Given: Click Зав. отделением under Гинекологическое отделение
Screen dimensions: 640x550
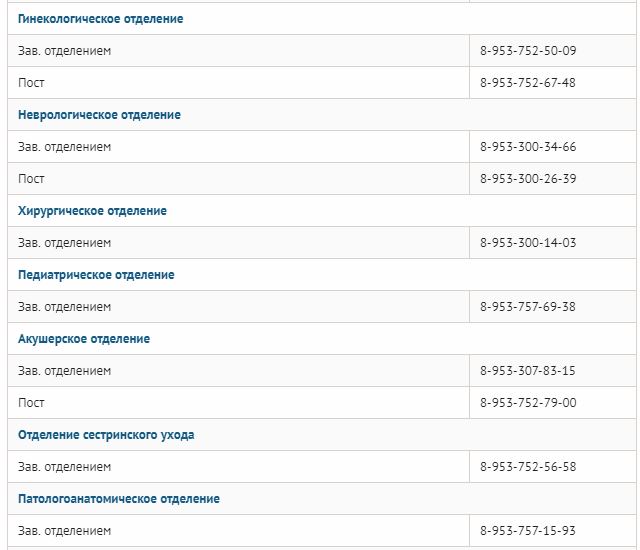Looking at the screenshot, I should pyautogui.click(x=64, y=51).
